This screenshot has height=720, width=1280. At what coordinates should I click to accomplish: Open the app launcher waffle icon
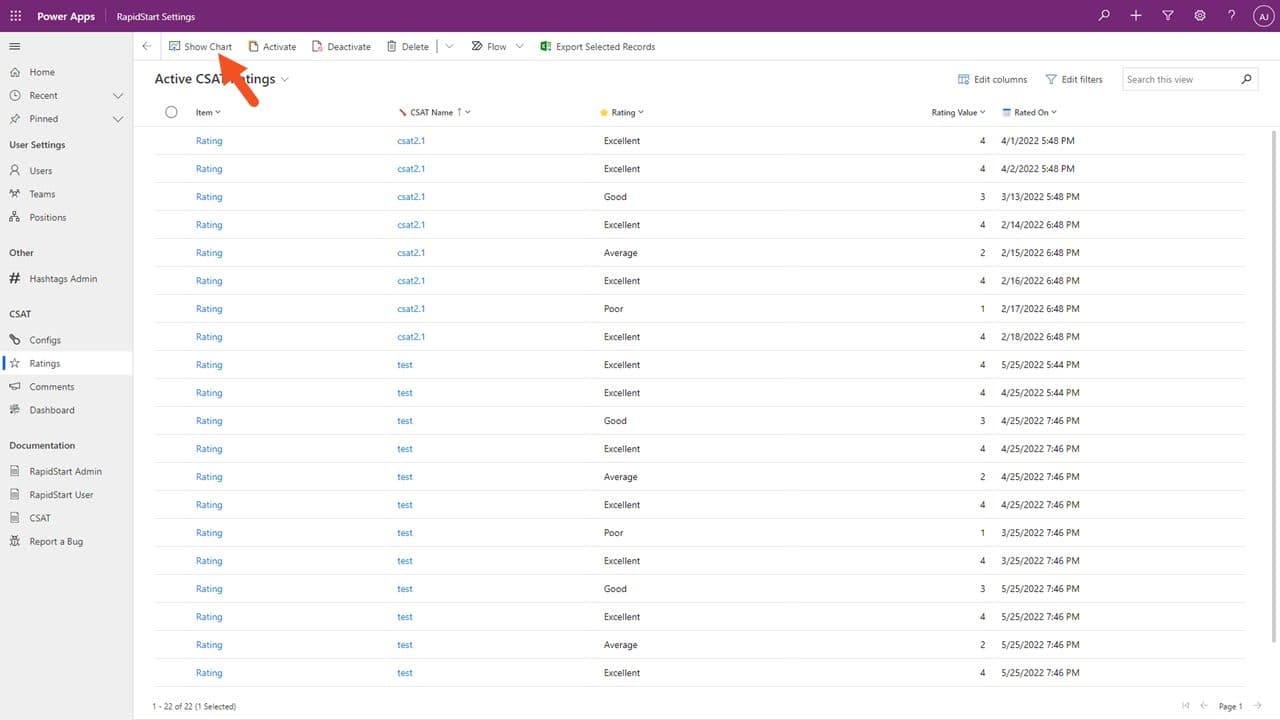tap(15, 16)
